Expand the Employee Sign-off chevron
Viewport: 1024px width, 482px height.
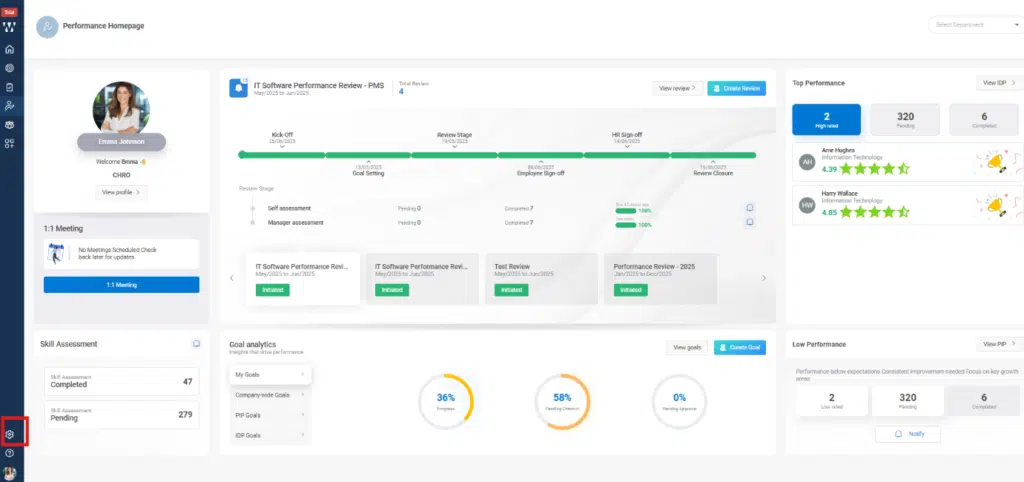[541, 161]
